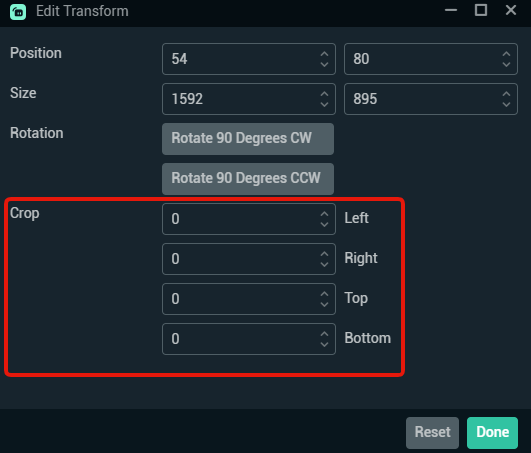This screenshot has height=453, width=531.
Task: Decrease Position Y value with down arrow
Action: tap(506, 64)
